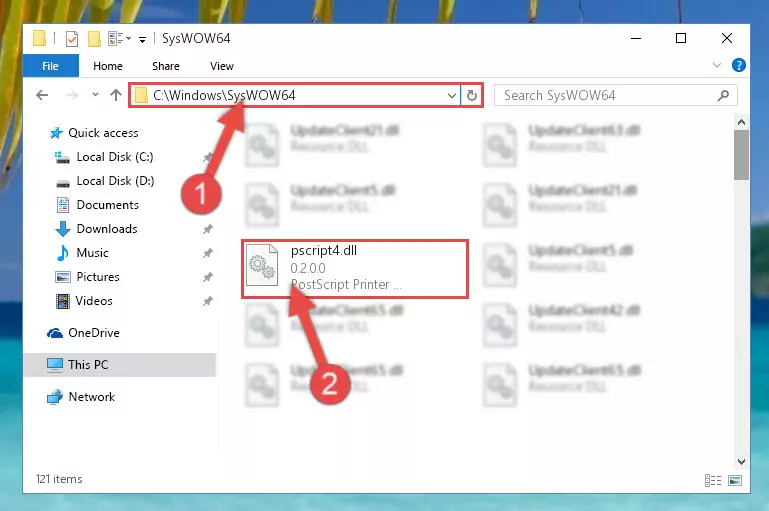Screen dimensions: 769x511
Task: Click the Search SysWOW64 box
Action: pyautogui.click(x=615, y=95)
